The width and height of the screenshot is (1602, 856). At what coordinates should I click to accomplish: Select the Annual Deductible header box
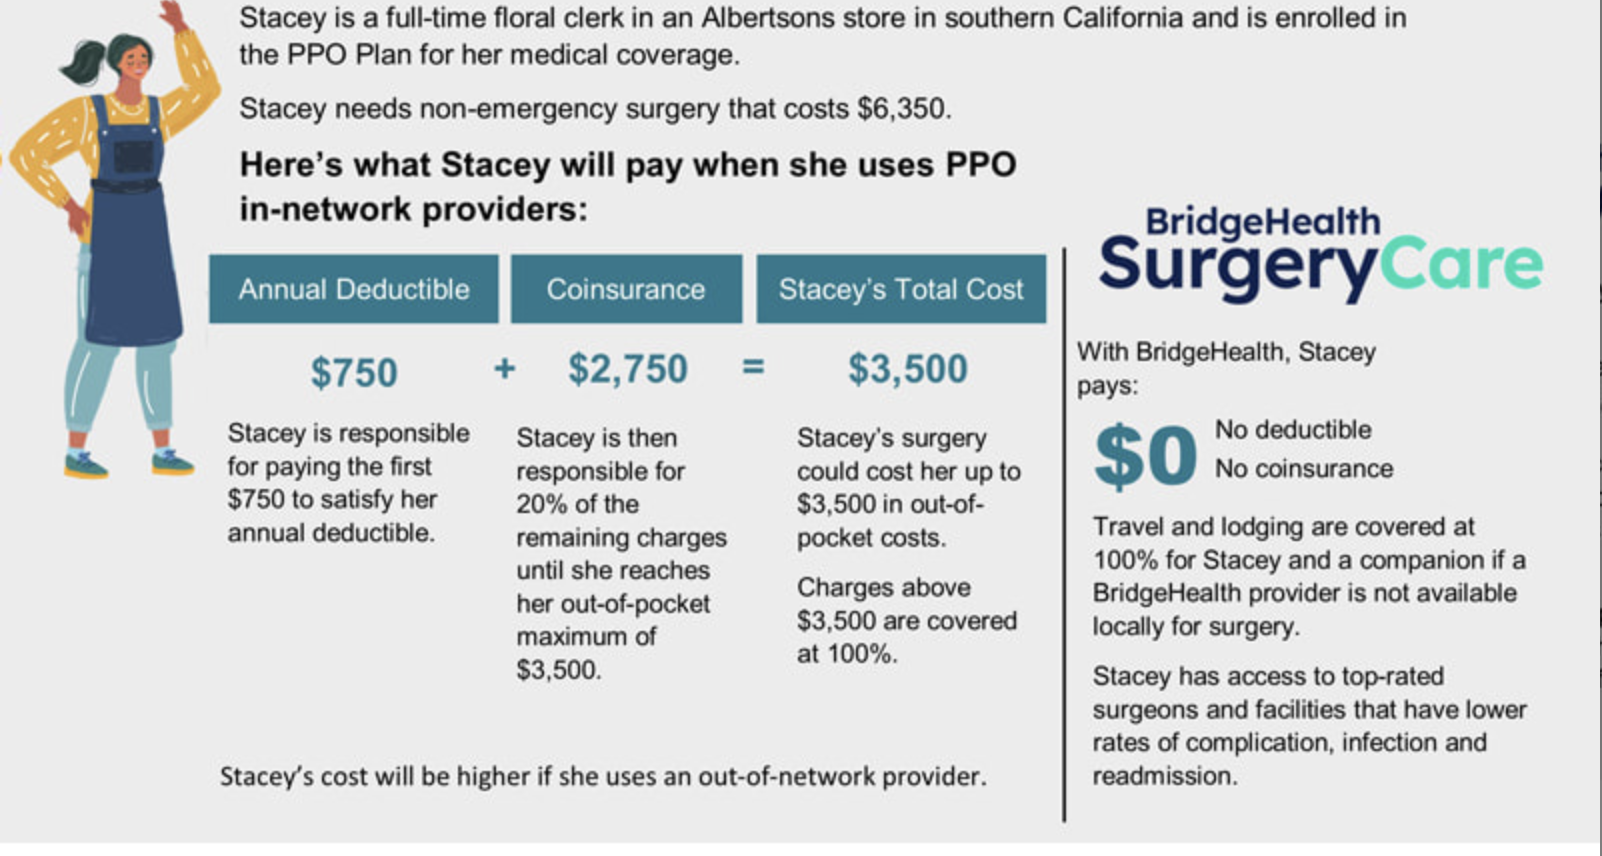coord(354,289)
